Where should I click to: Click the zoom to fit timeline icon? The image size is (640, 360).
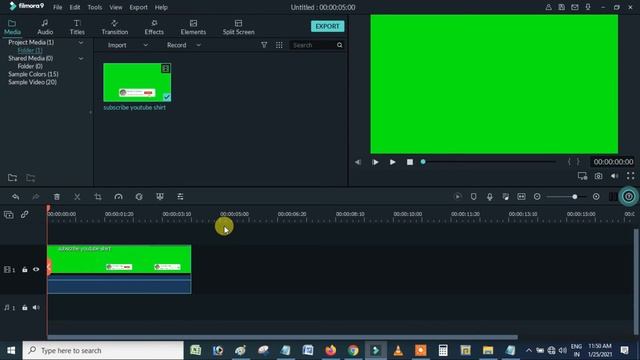coord(521,197)
